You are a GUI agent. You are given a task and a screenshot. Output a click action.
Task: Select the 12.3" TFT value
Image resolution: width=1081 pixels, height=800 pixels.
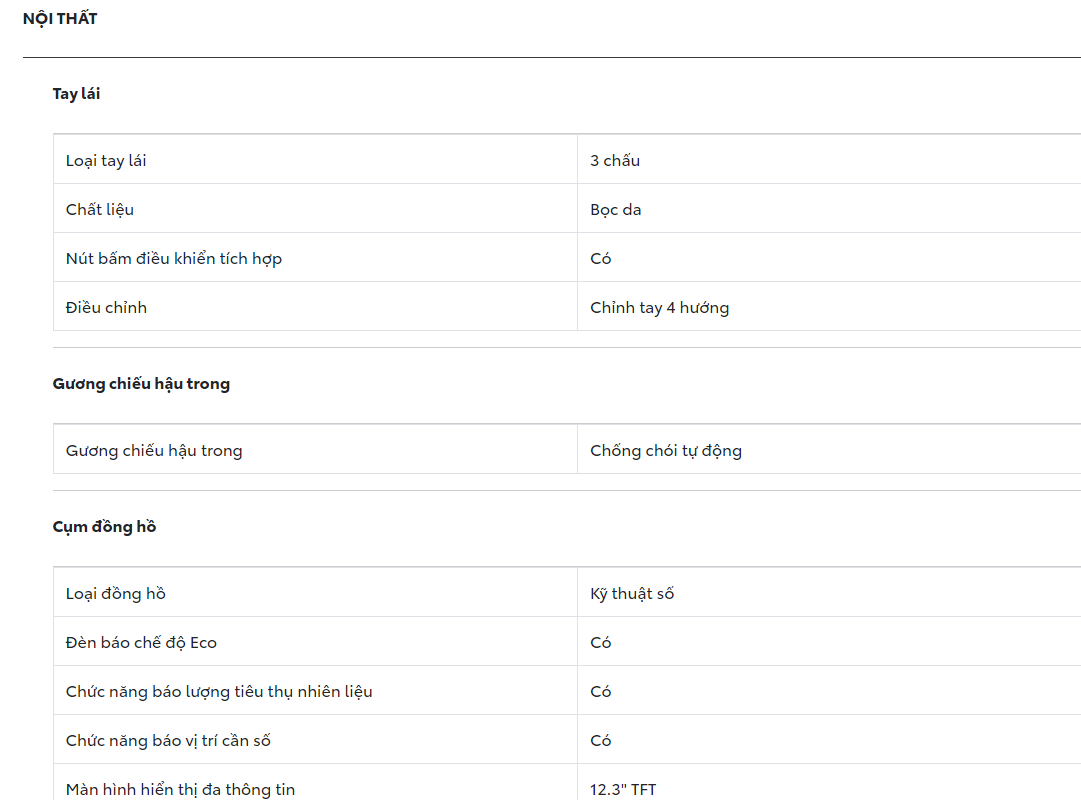pyautogui.click(x=623, y=790)
